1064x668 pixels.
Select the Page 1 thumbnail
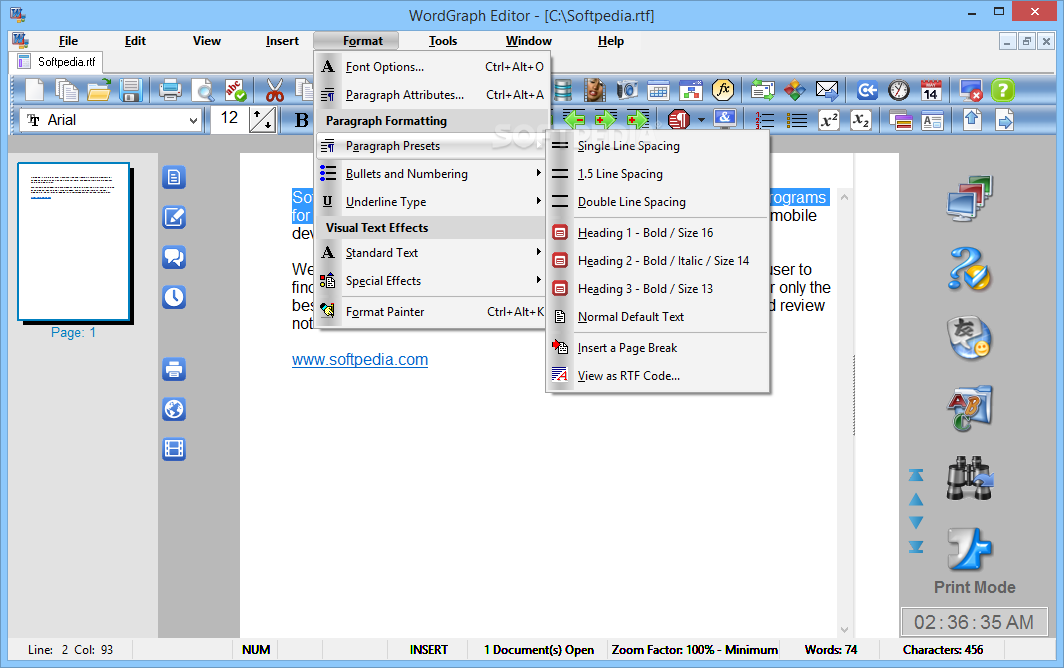[x=74, y=242]
